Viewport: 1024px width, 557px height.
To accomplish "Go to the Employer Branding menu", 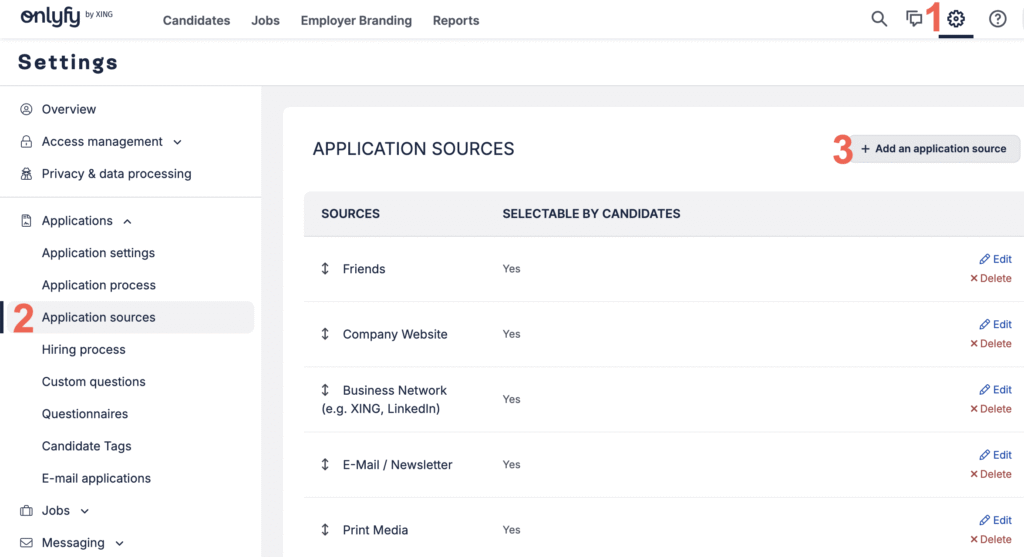I will point(356,20).
